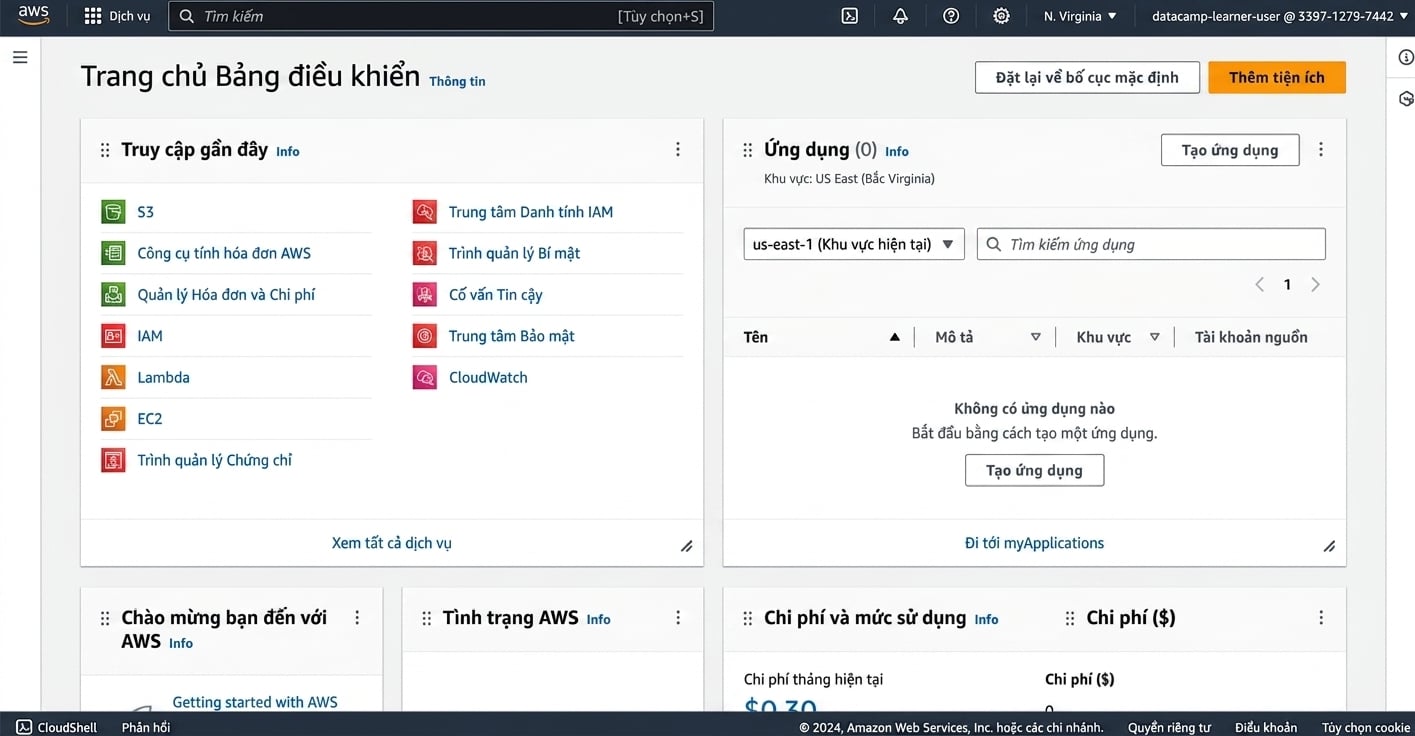Click the EC2 service icon
The image size is (1415, 736).
(113, 419)
